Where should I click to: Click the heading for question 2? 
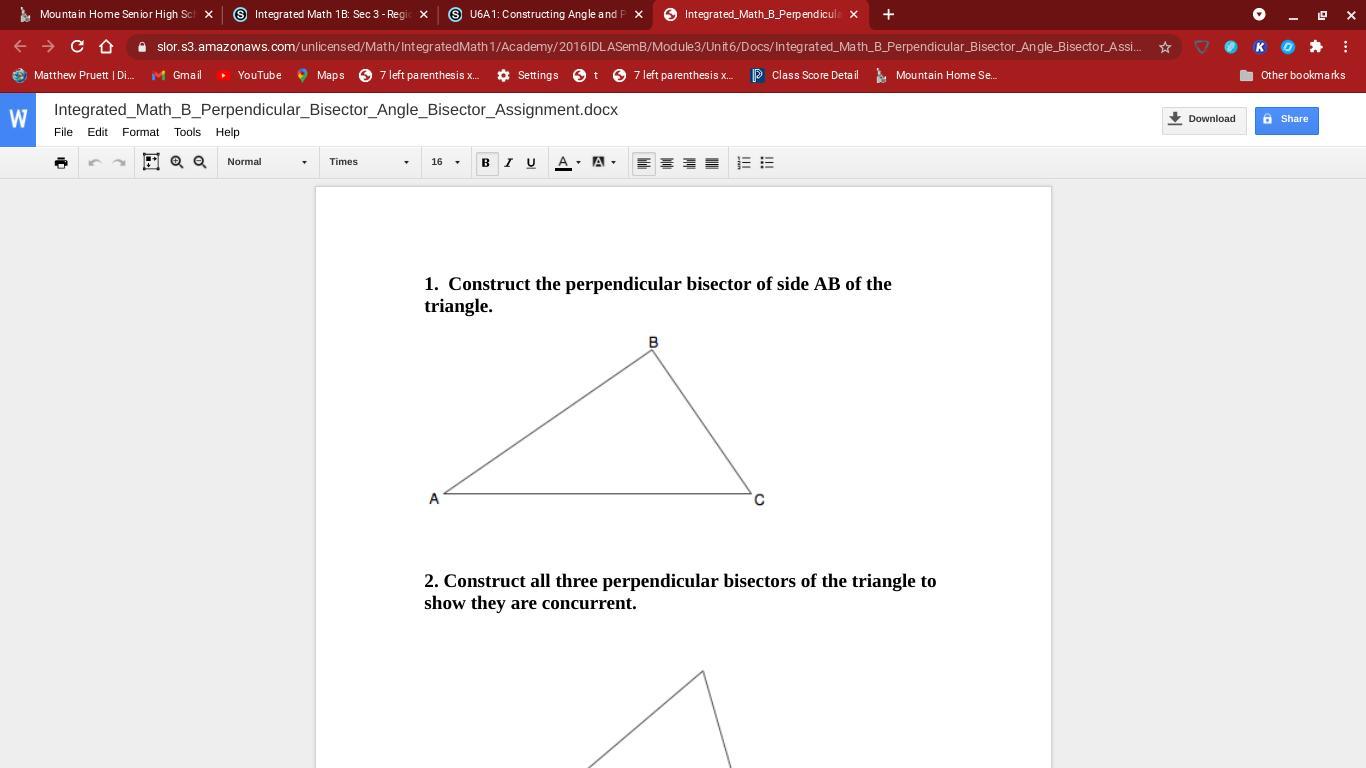point(680,592)
